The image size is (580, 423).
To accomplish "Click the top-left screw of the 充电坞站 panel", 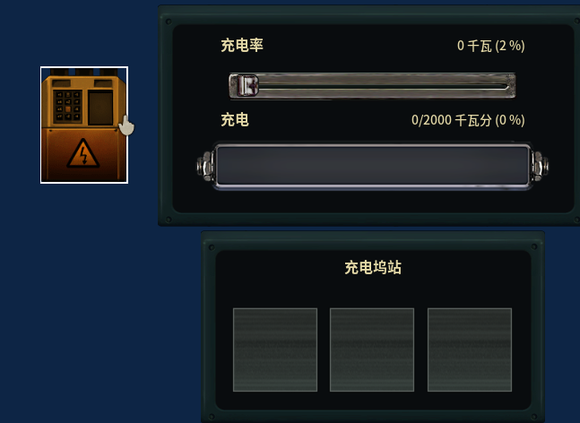I will point(212,247).
